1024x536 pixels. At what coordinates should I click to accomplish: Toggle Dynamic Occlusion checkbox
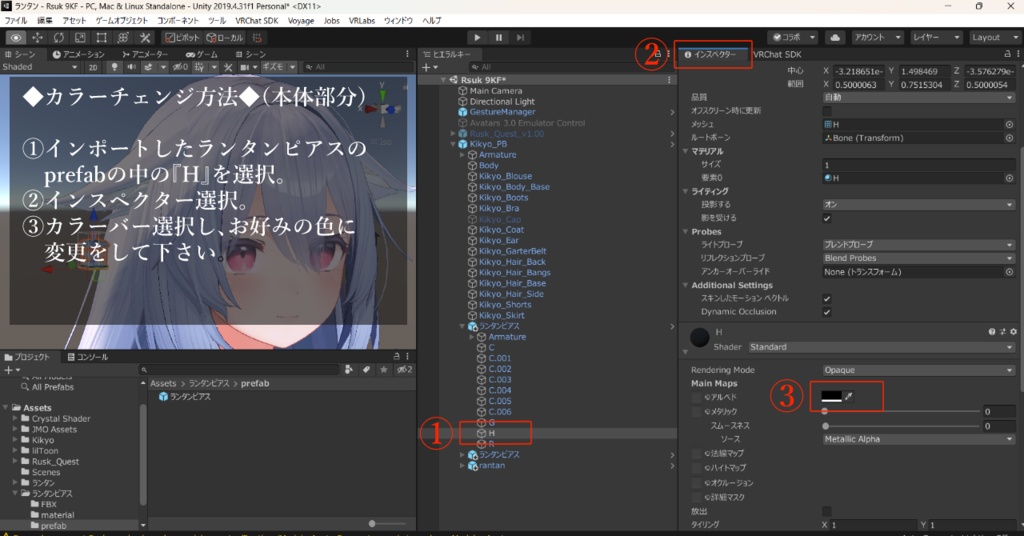pos(827,312)
